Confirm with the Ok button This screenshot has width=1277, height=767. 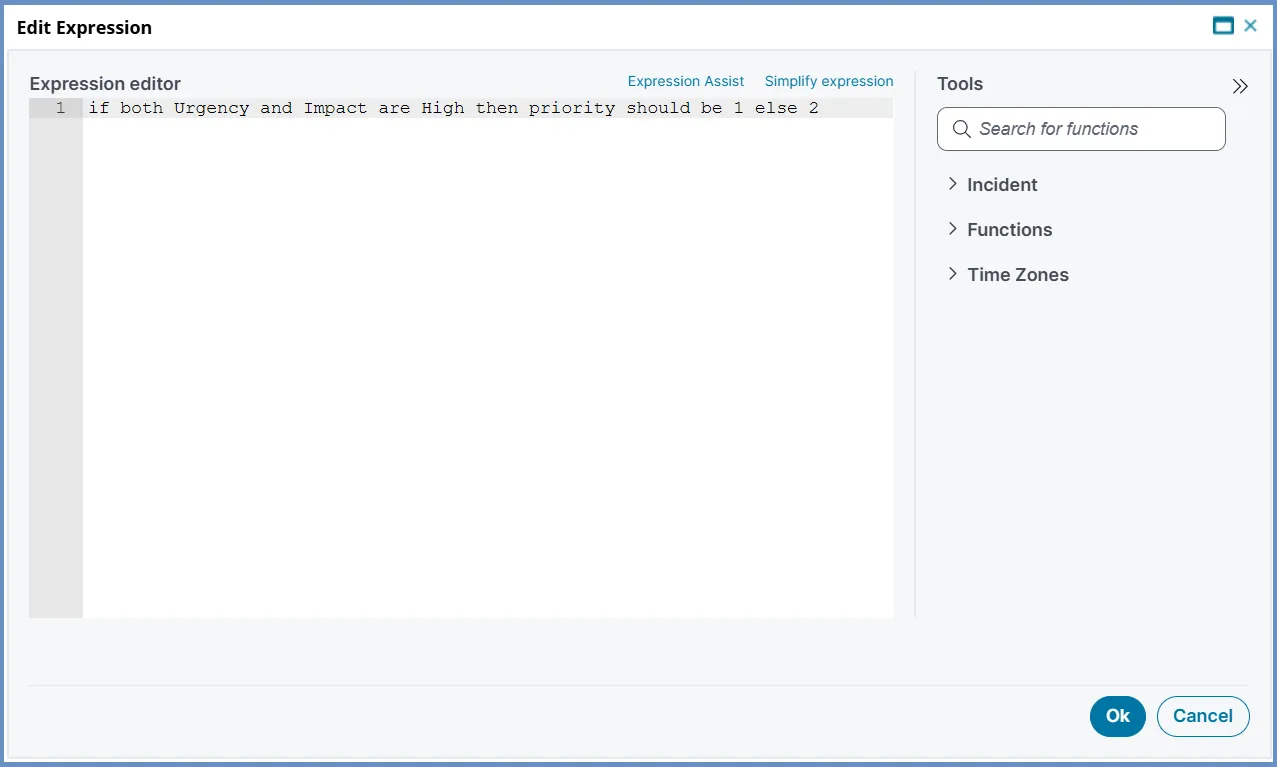[1118, 716]
